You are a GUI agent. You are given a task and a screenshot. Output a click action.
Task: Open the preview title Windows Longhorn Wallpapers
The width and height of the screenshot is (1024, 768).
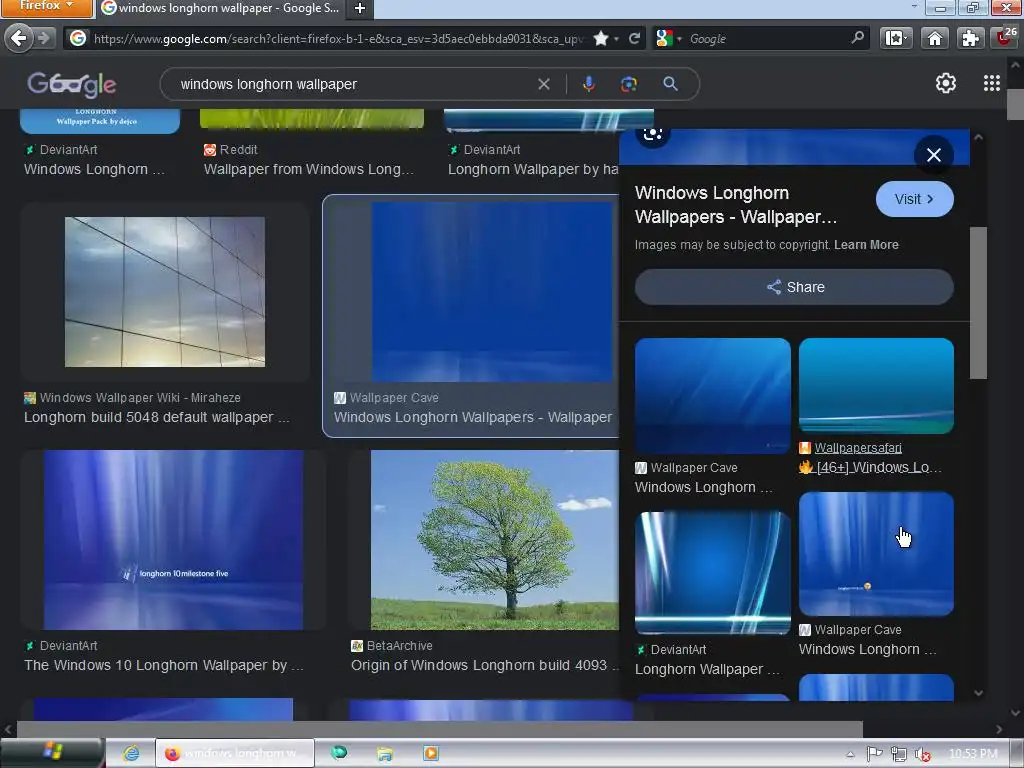[736, 204]
